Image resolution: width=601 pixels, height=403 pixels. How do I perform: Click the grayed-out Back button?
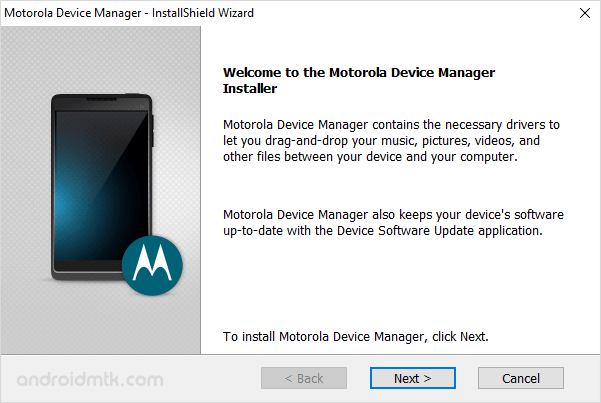coord(304,378)
